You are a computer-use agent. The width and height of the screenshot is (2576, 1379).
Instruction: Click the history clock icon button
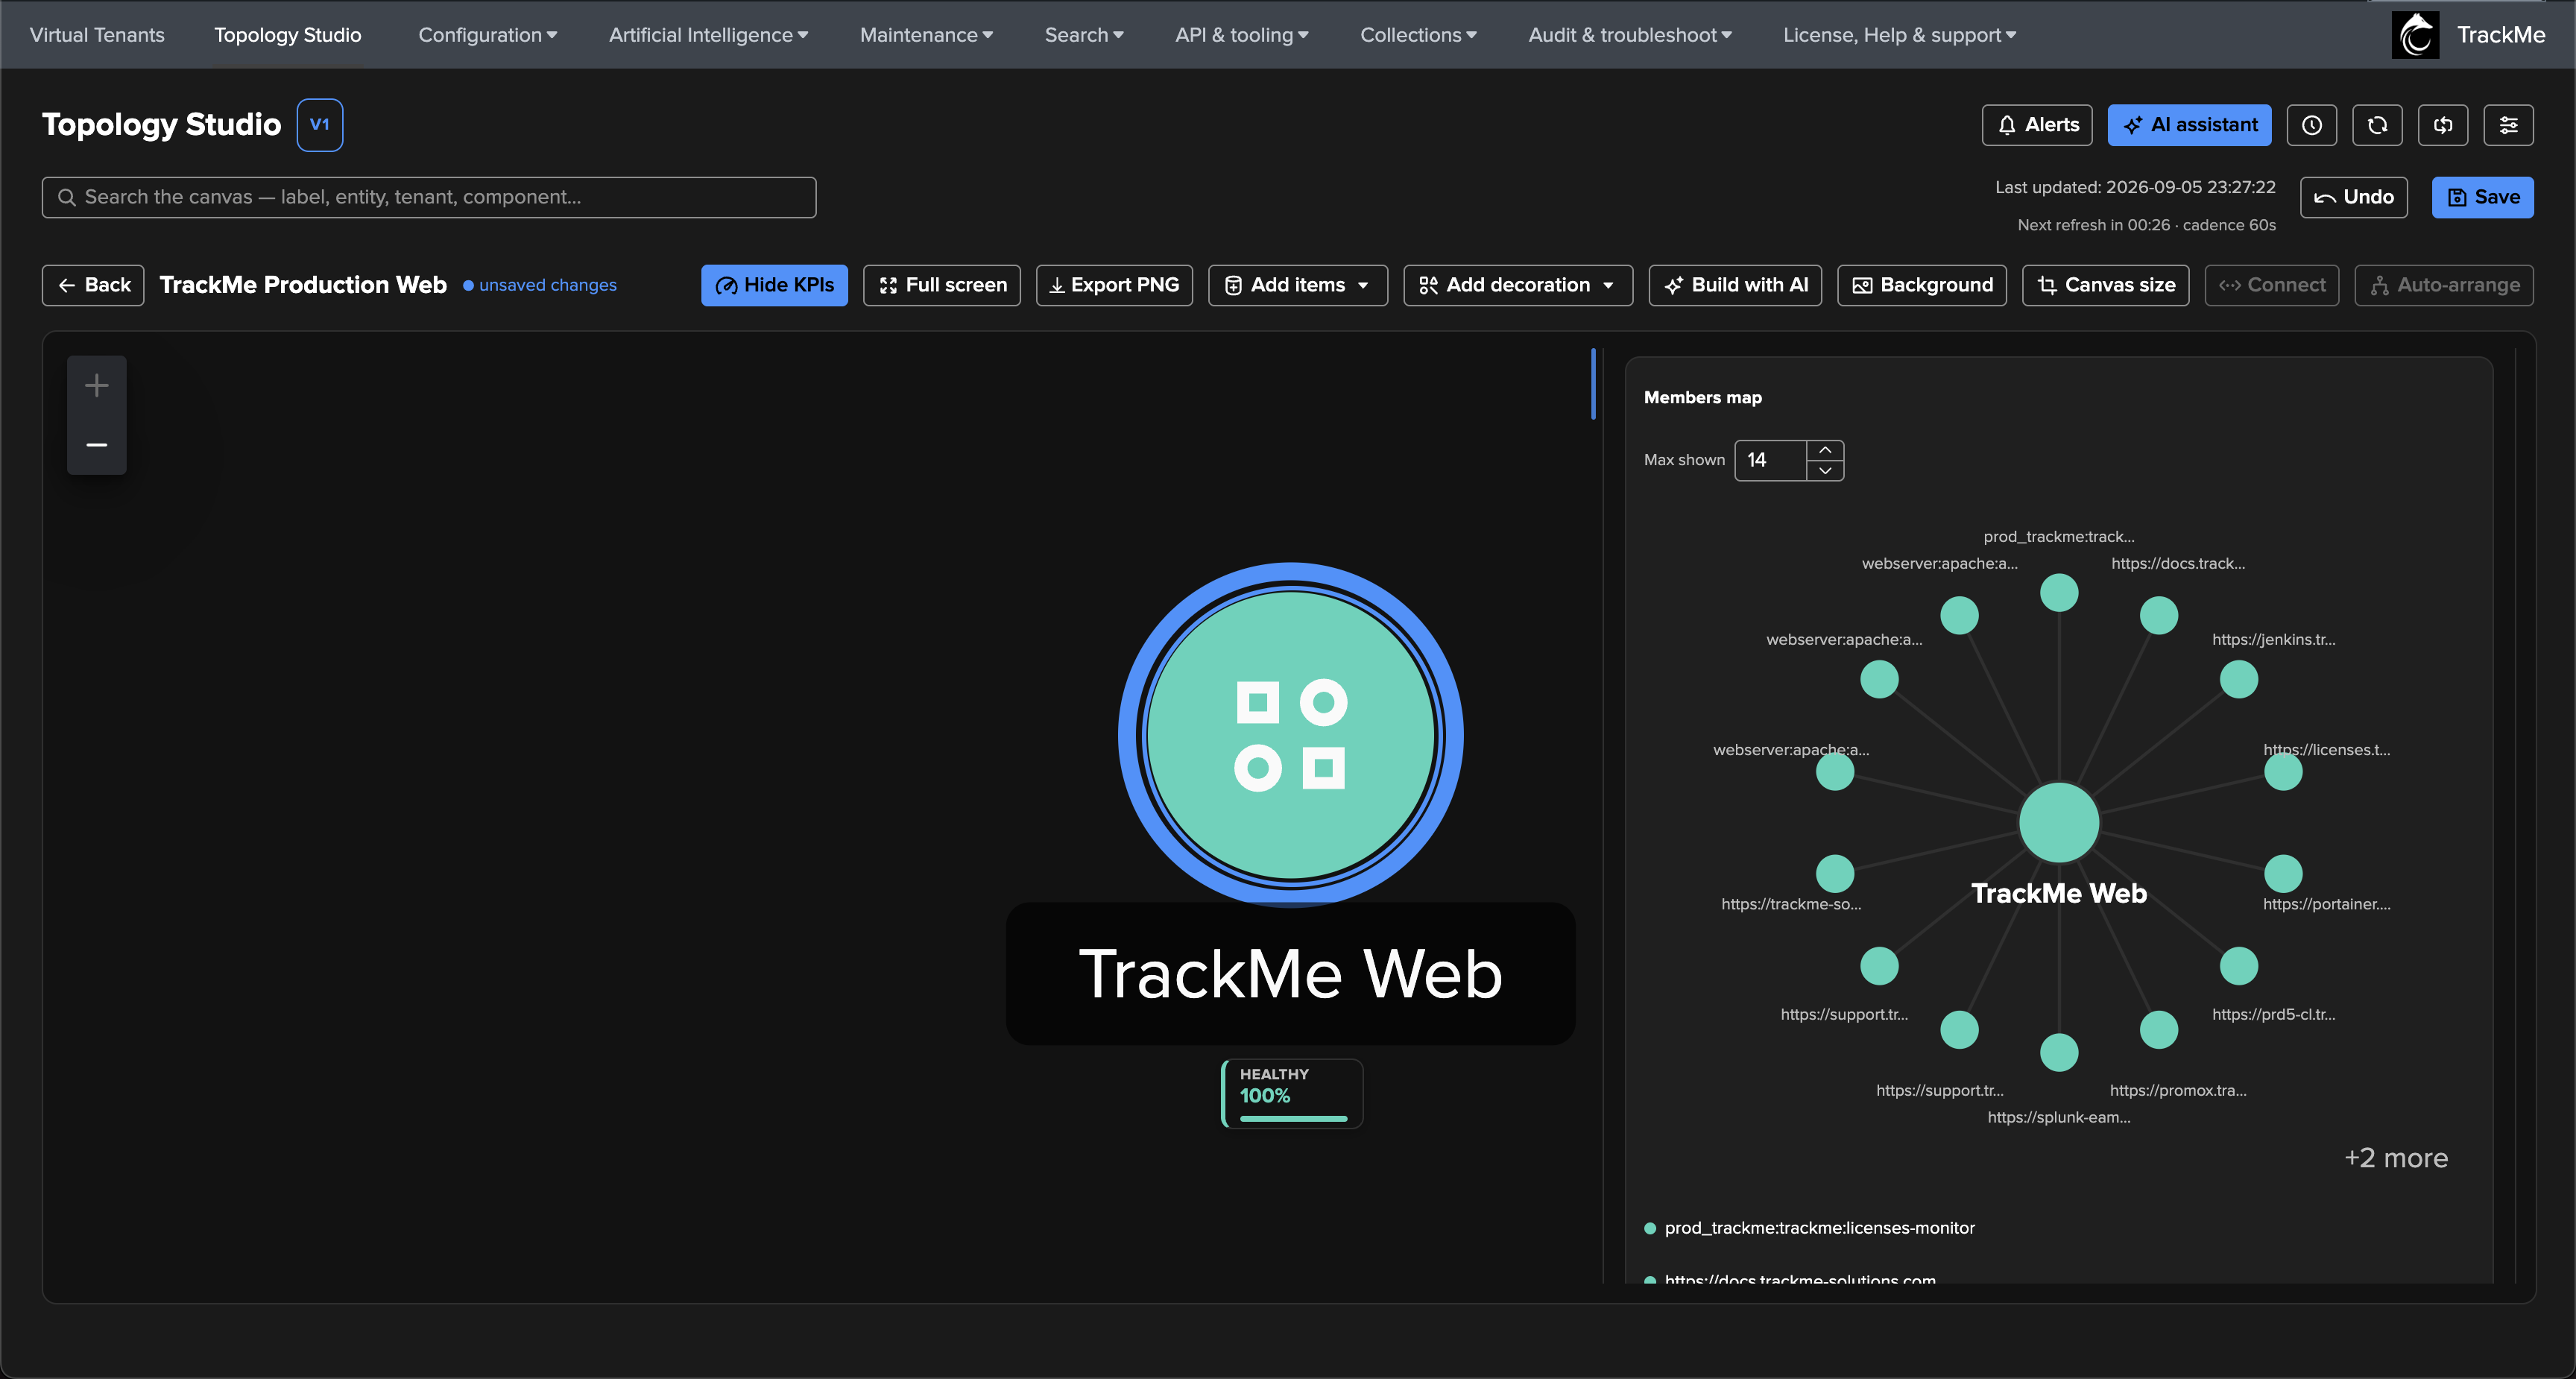pyautogui.click(x=2311, y=125)
